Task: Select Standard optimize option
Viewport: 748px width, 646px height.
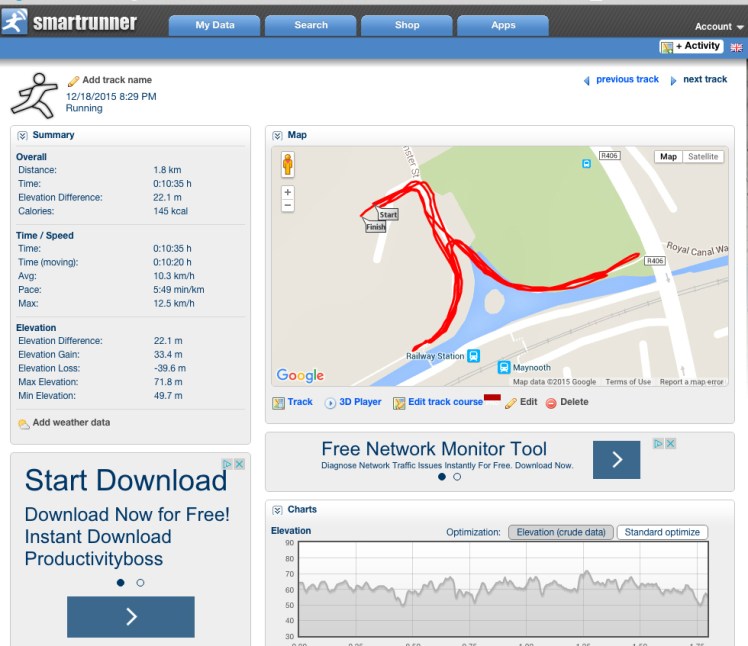Action: point(662,532)
